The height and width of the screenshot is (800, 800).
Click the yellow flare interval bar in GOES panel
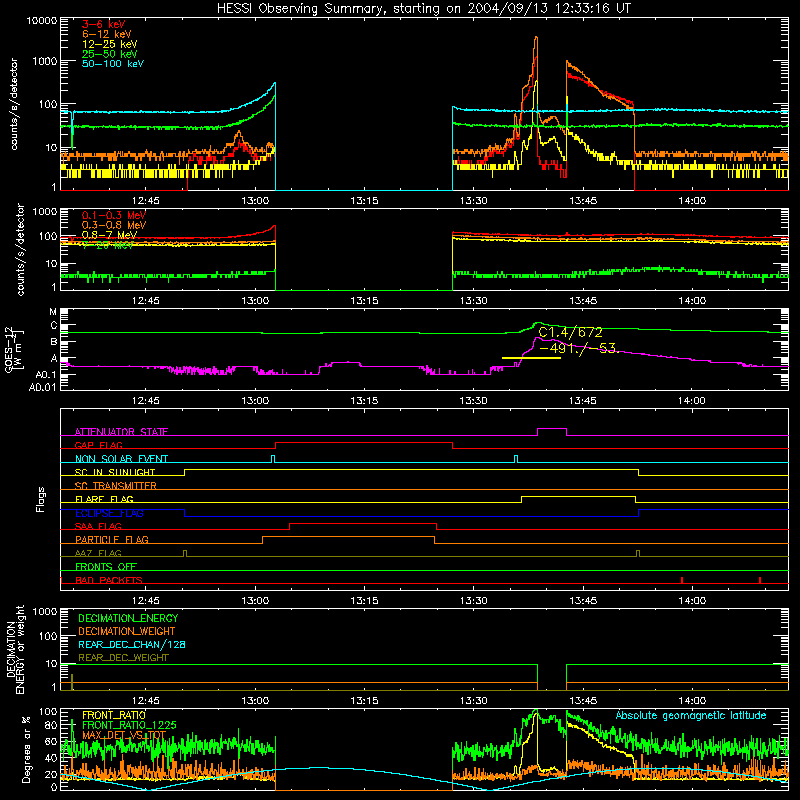(531, 358)
